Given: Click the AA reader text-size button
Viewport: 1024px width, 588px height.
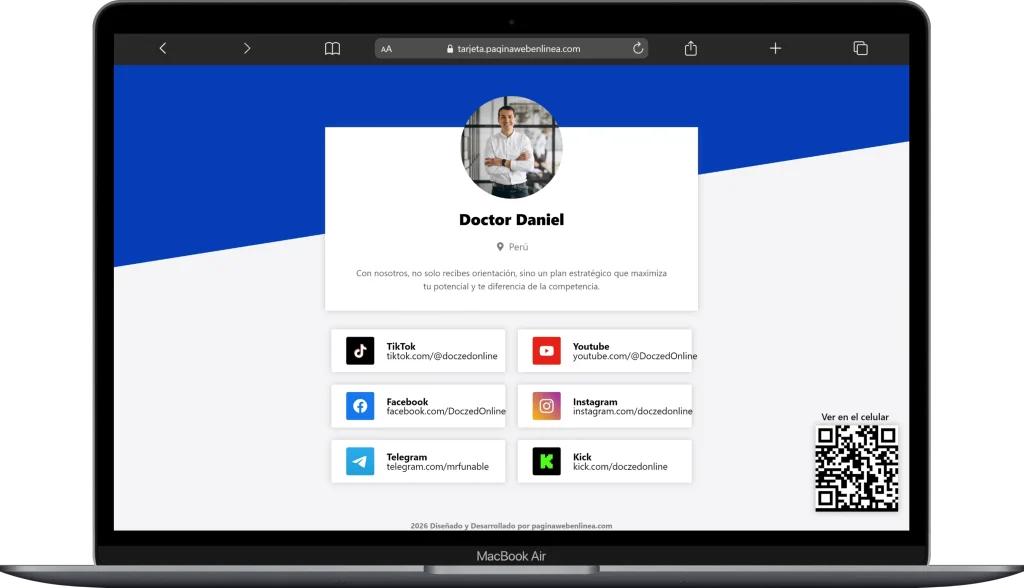Looking at the screenshot, I should 387,49.
